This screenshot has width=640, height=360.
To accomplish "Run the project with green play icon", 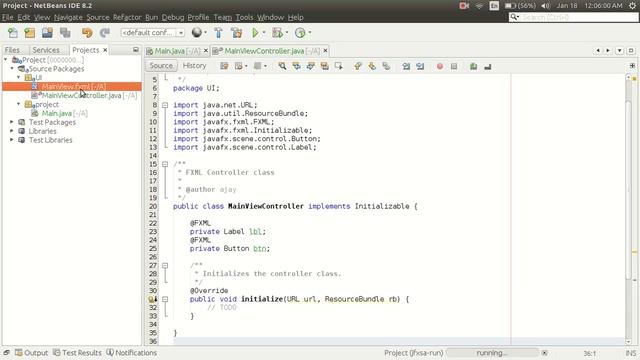I will pos(255,33).
